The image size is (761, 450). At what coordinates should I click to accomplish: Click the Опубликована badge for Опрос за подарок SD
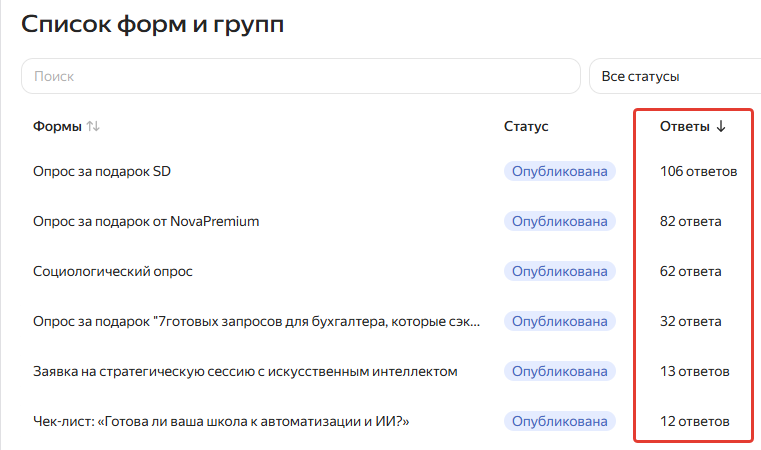560,171
